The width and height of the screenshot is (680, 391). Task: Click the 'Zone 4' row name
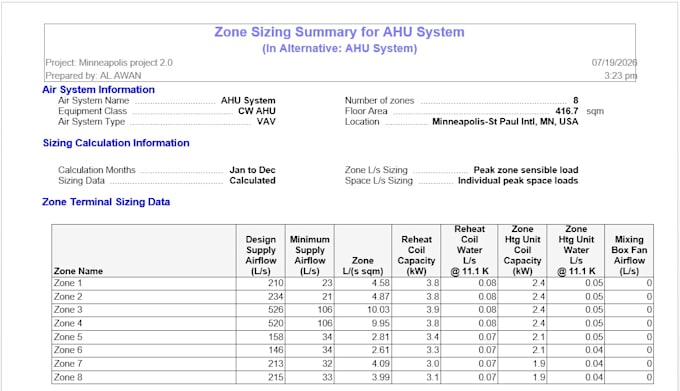coord(68,323)
